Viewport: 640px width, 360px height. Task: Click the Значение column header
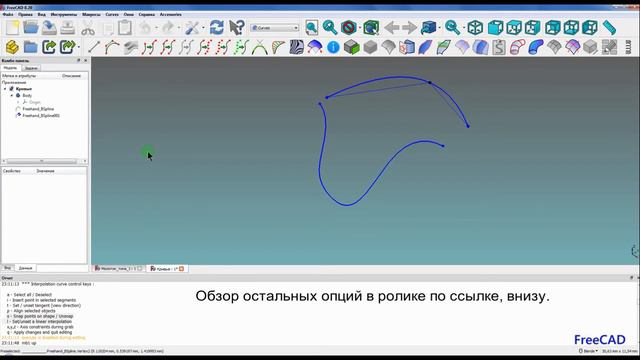(45, 171)
